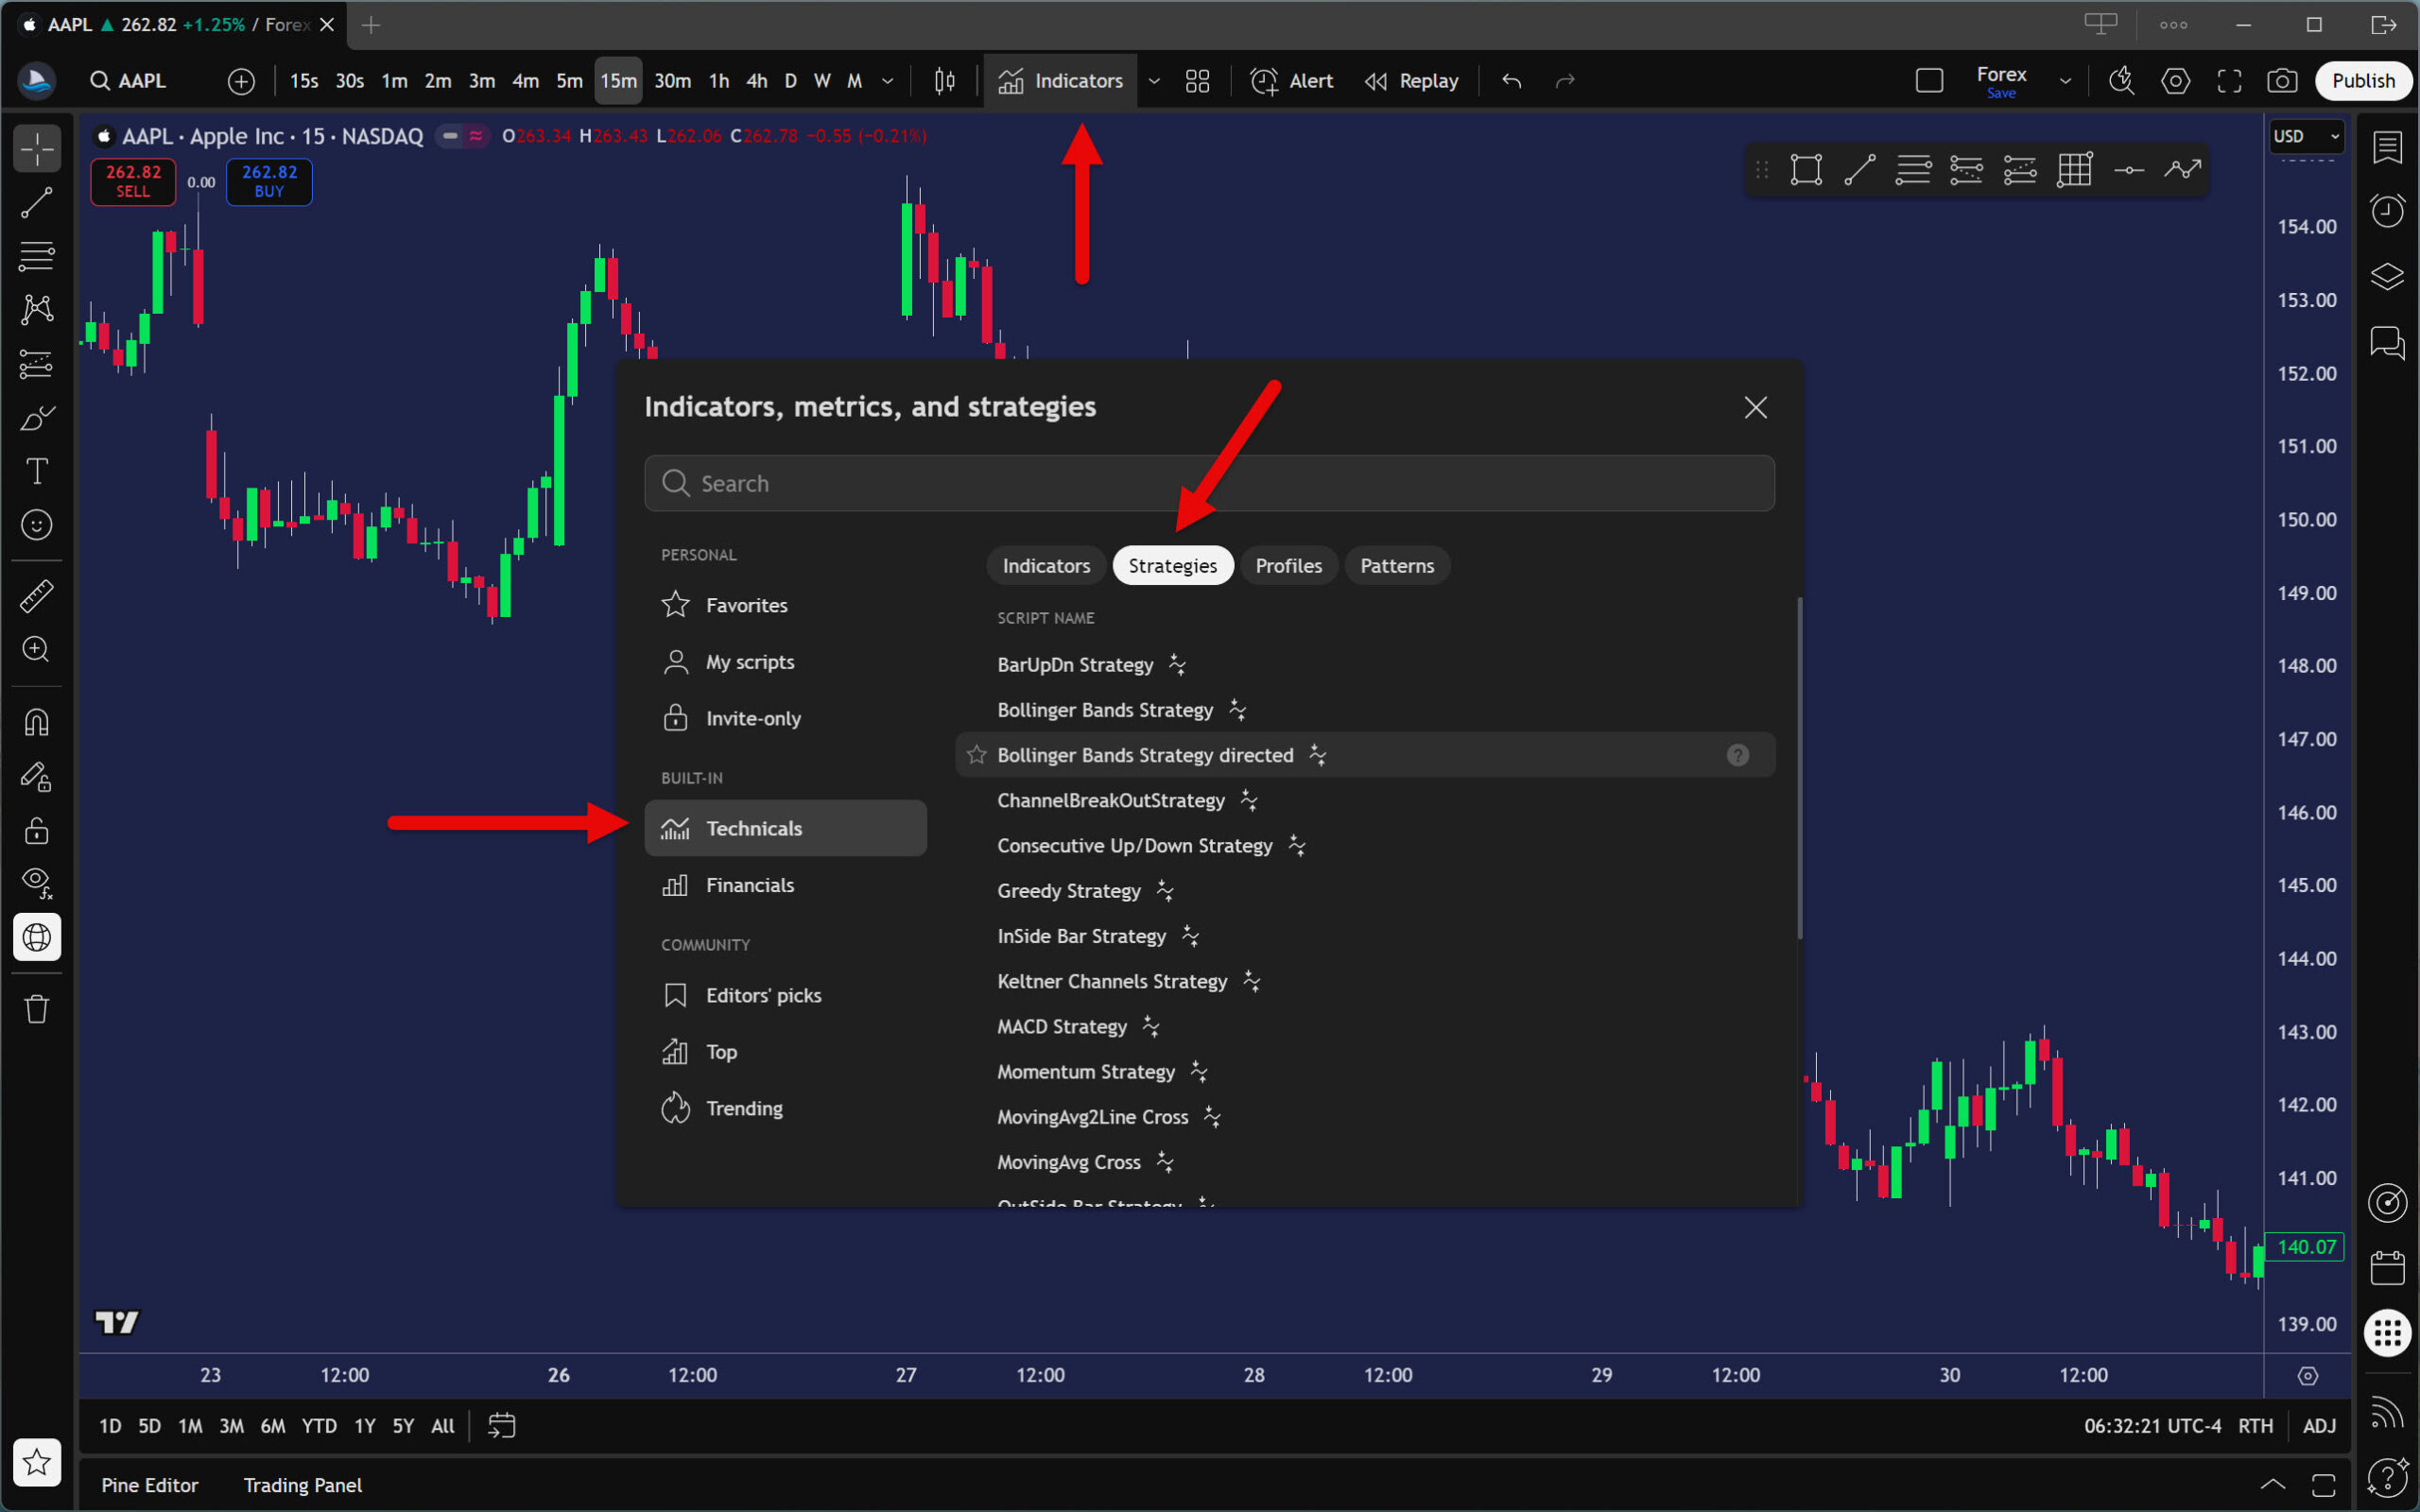Click the Publish button
The image size is (2420, 1512).
click(x=2362, y=81)
